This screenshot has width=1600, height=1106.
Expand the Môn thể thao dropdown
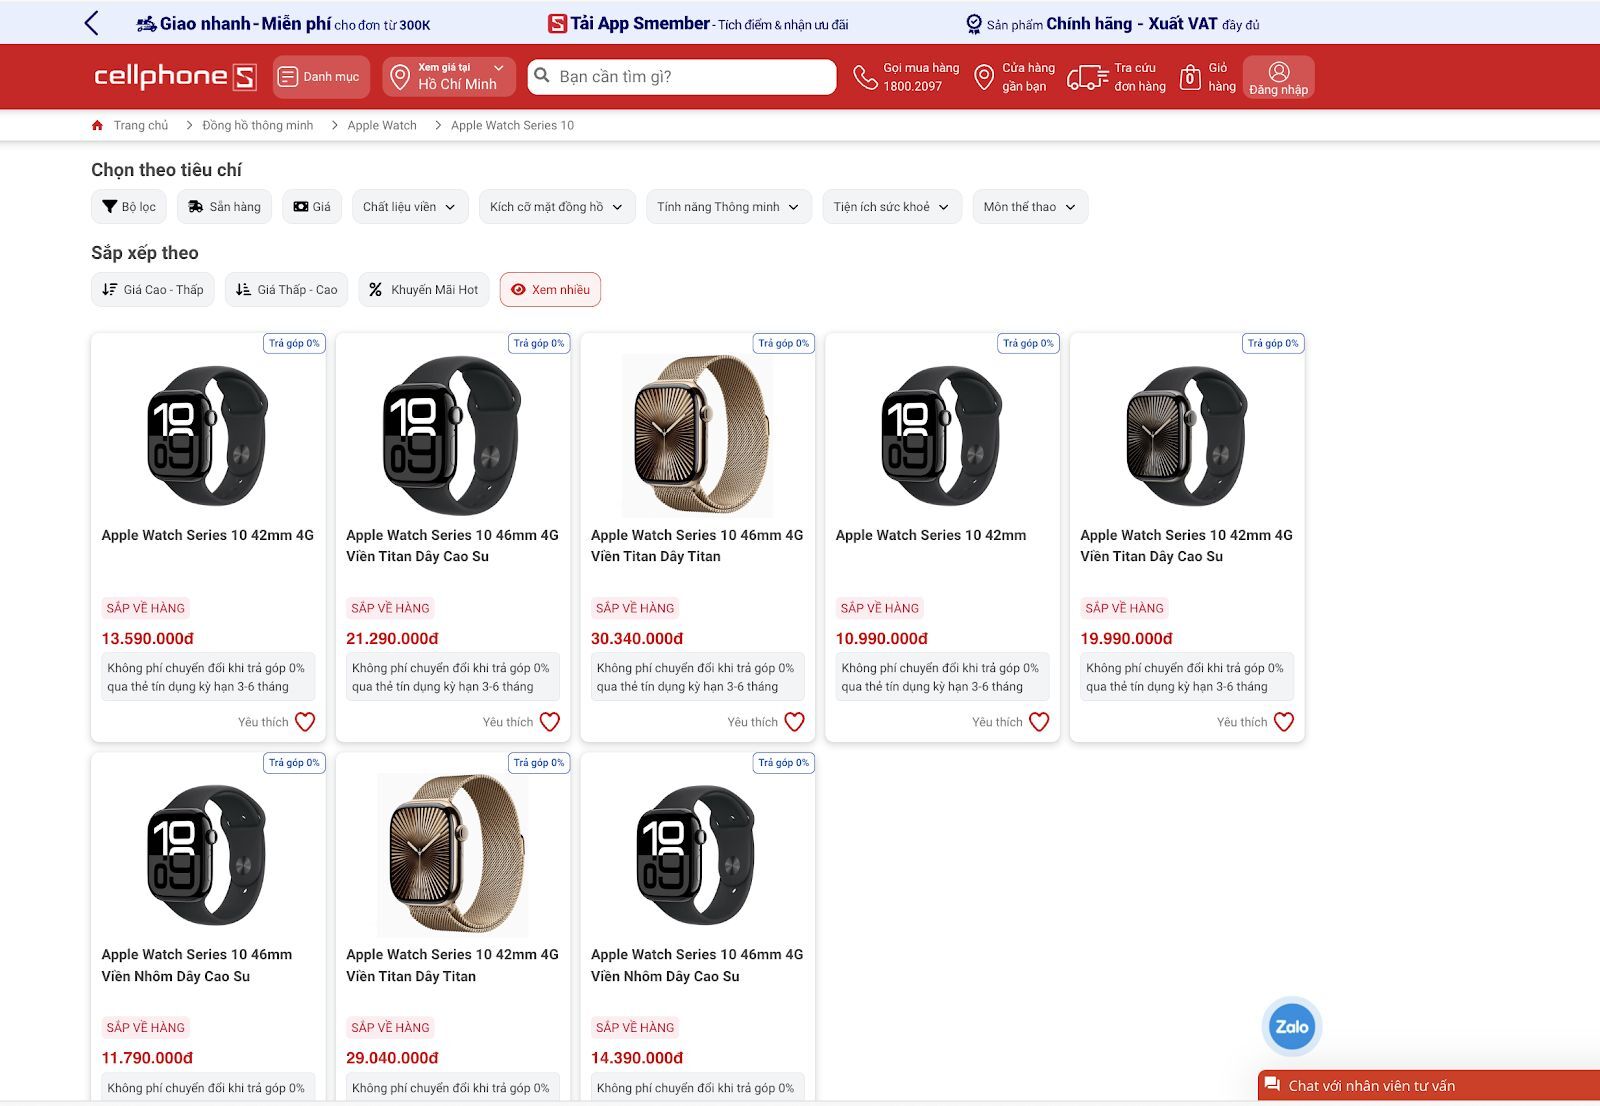point(1030,207)
